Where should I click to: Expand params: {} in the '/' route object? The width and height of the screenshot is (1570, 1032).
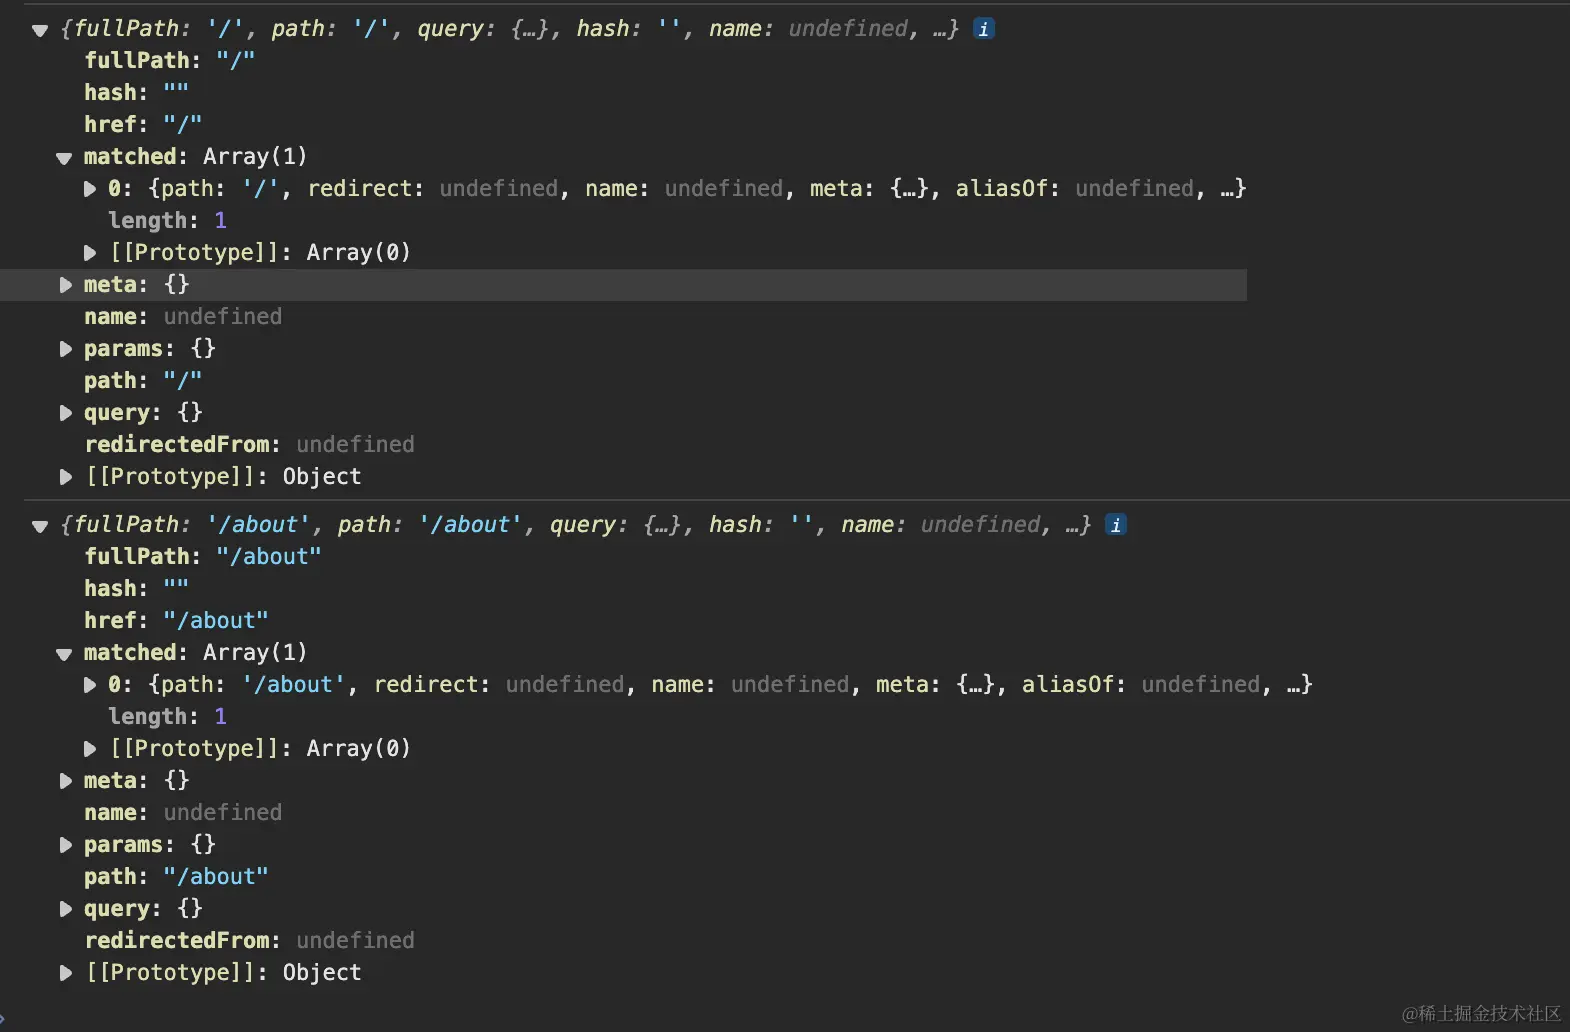point(66,349)
